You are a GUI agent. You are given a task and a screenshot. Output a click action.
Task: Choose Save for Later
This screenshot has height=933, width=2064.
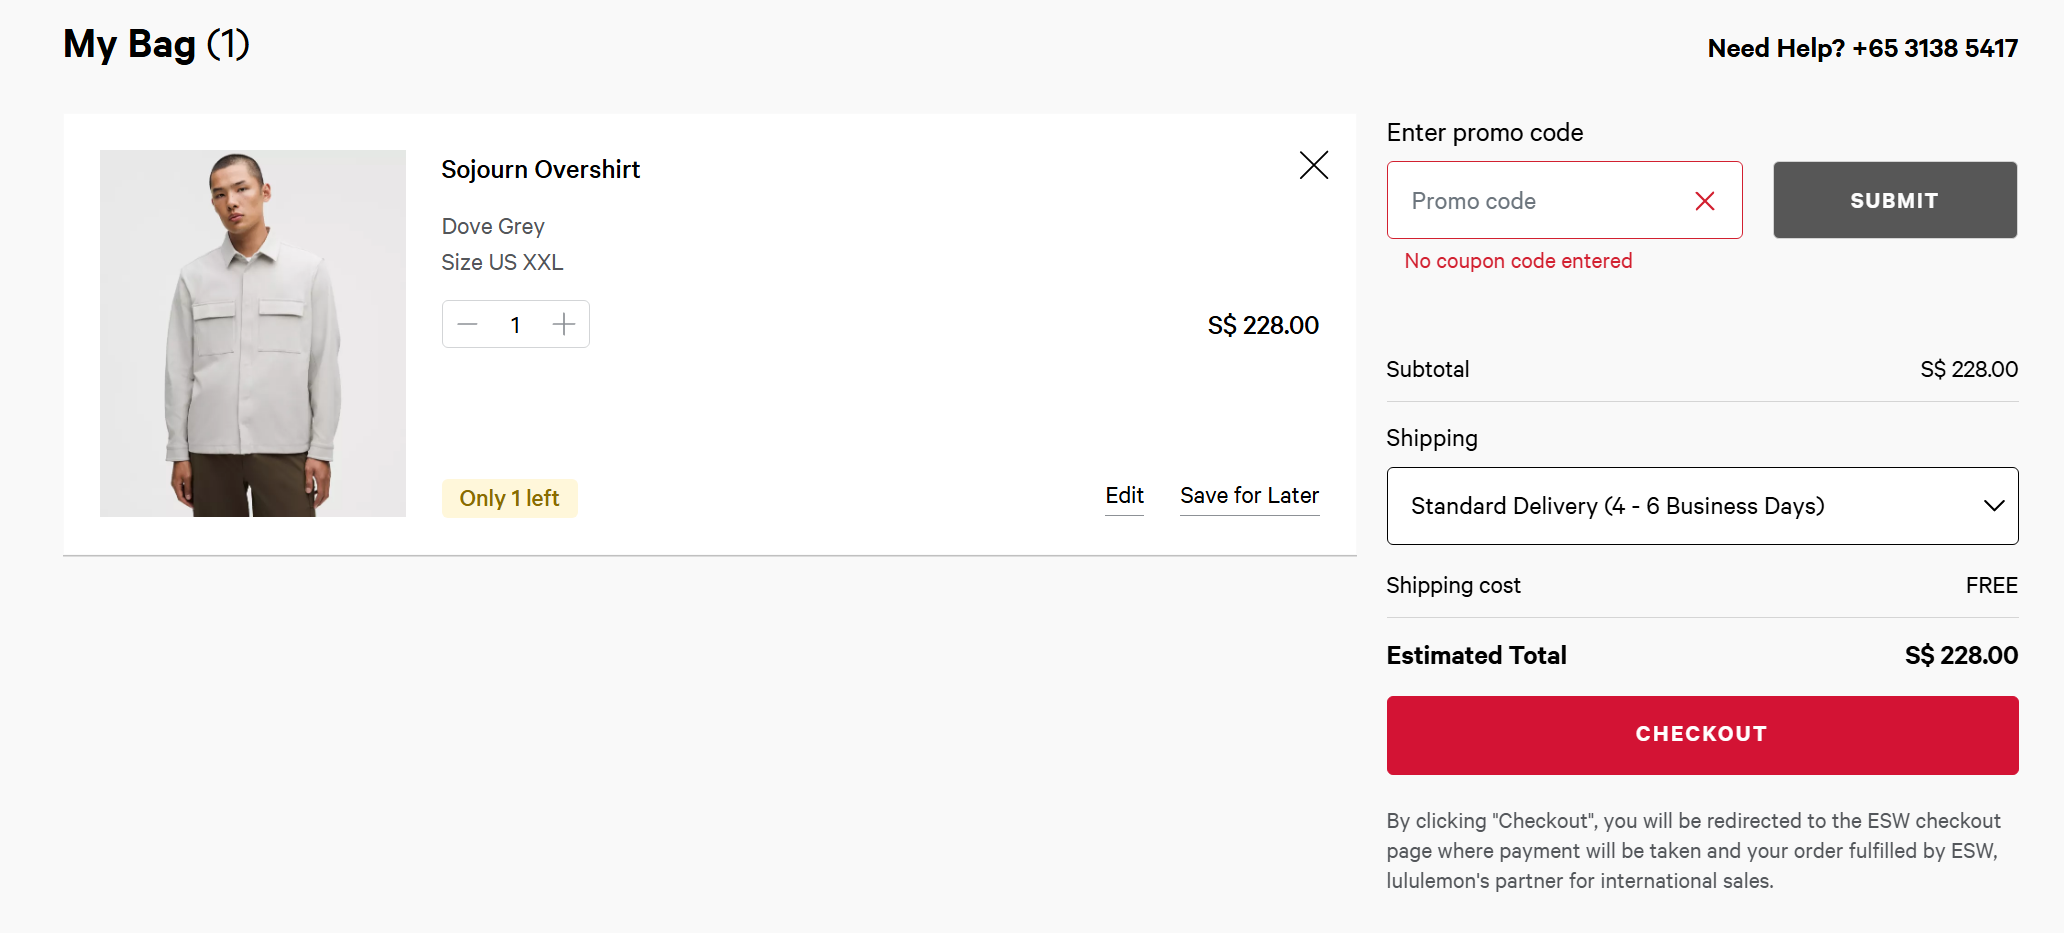pyautogui.click(x=1249, y=495)
